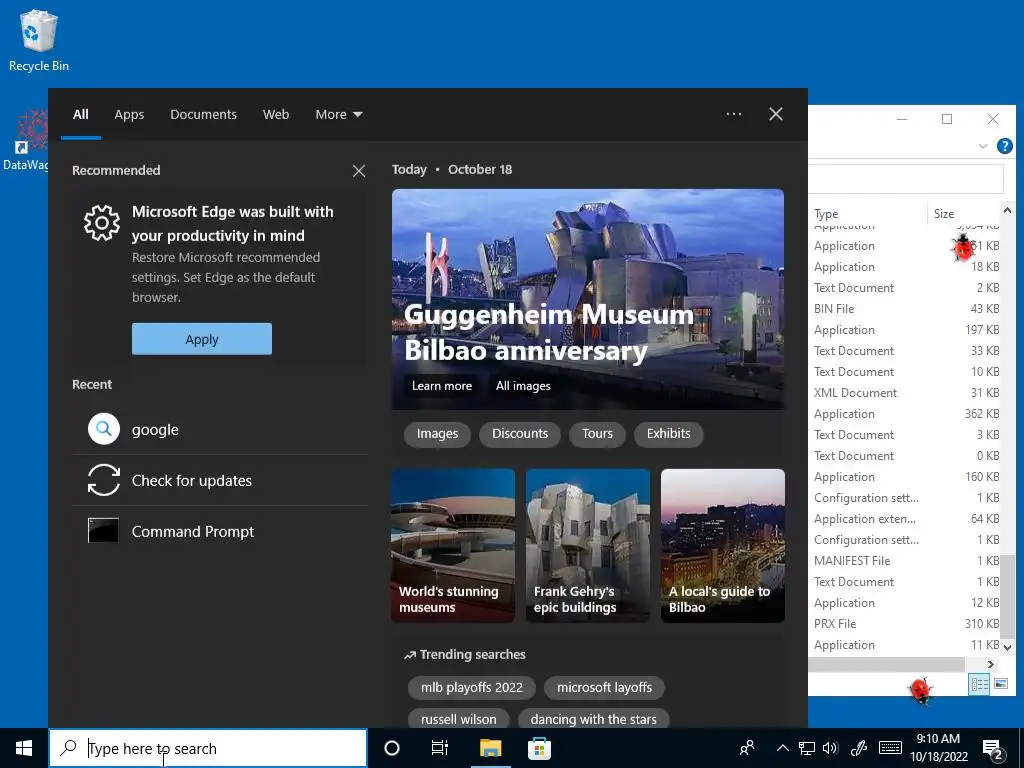1024x768 pixels.
Task: Select the BIN File row in Explorer
Action: click(905, 309)
